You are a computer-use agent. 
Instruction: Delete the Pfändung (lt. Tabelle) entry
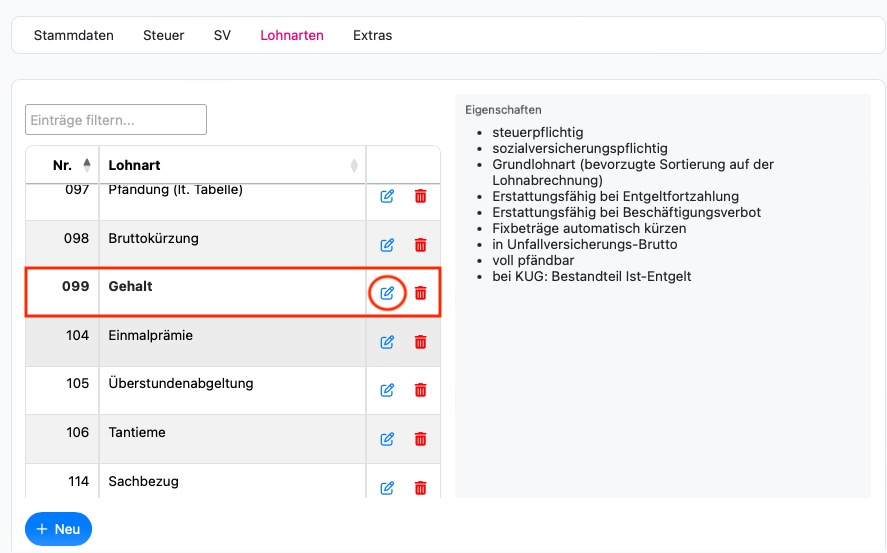click(420, 196)
